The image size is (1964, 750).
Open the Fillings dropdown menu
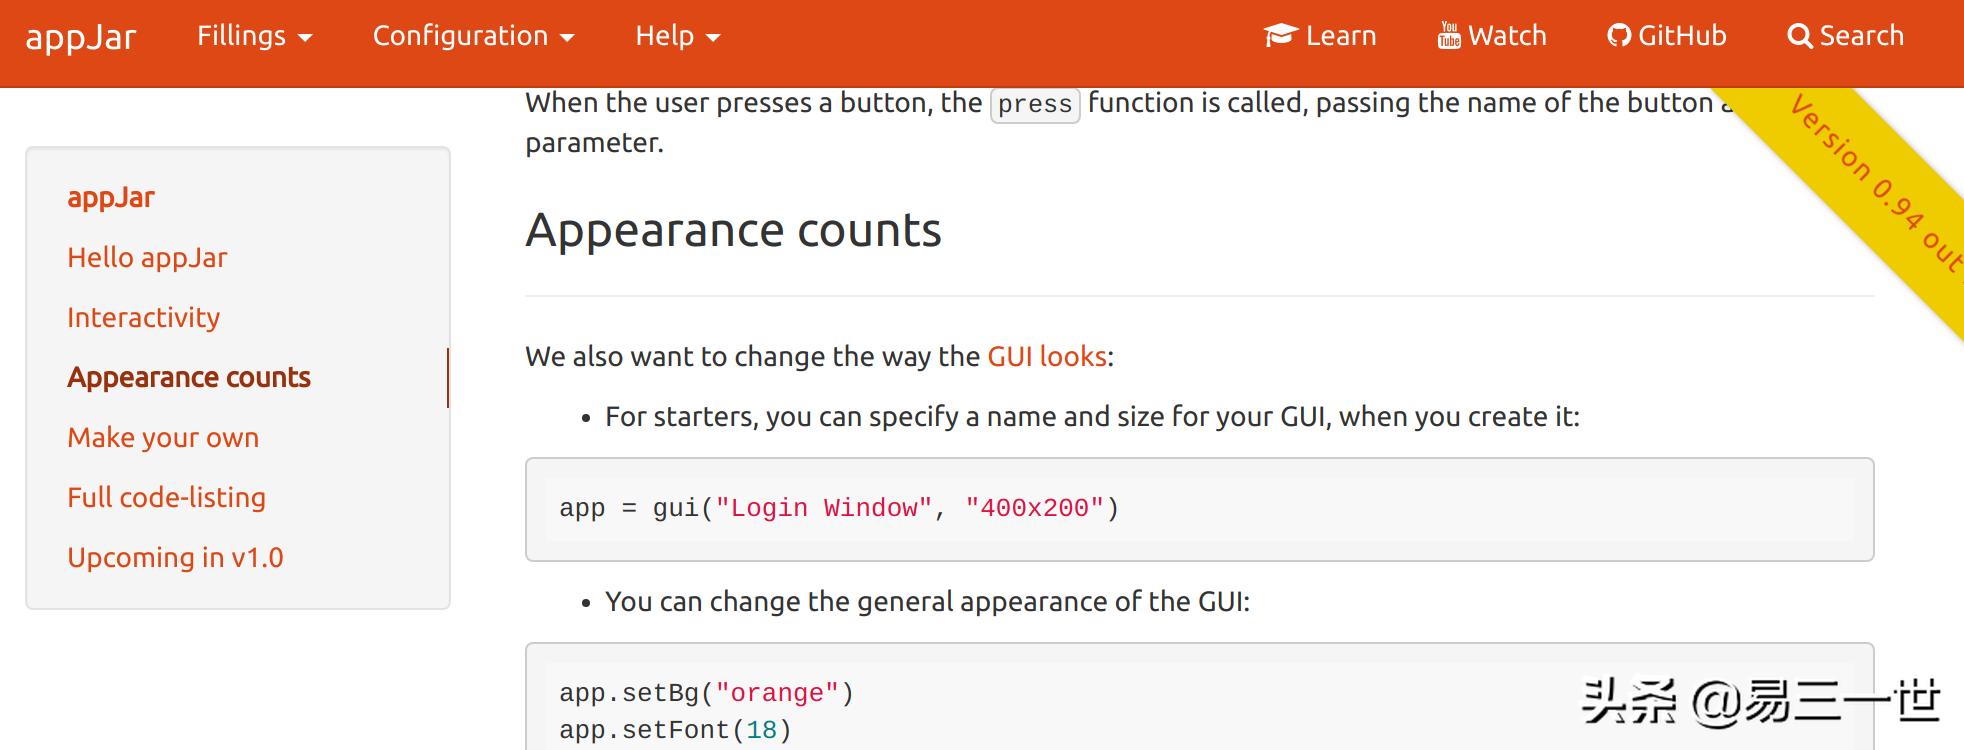(x=254, y=36)
